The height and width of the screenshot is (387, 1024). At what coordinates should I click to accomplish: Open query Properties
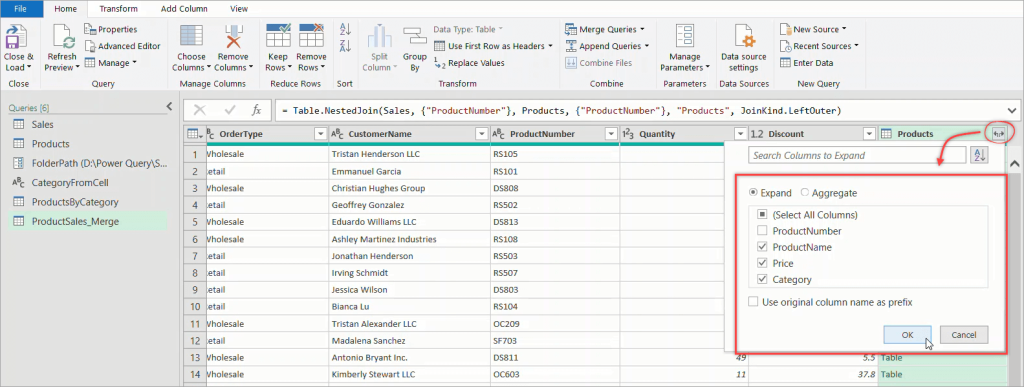[x=110, y=29]
